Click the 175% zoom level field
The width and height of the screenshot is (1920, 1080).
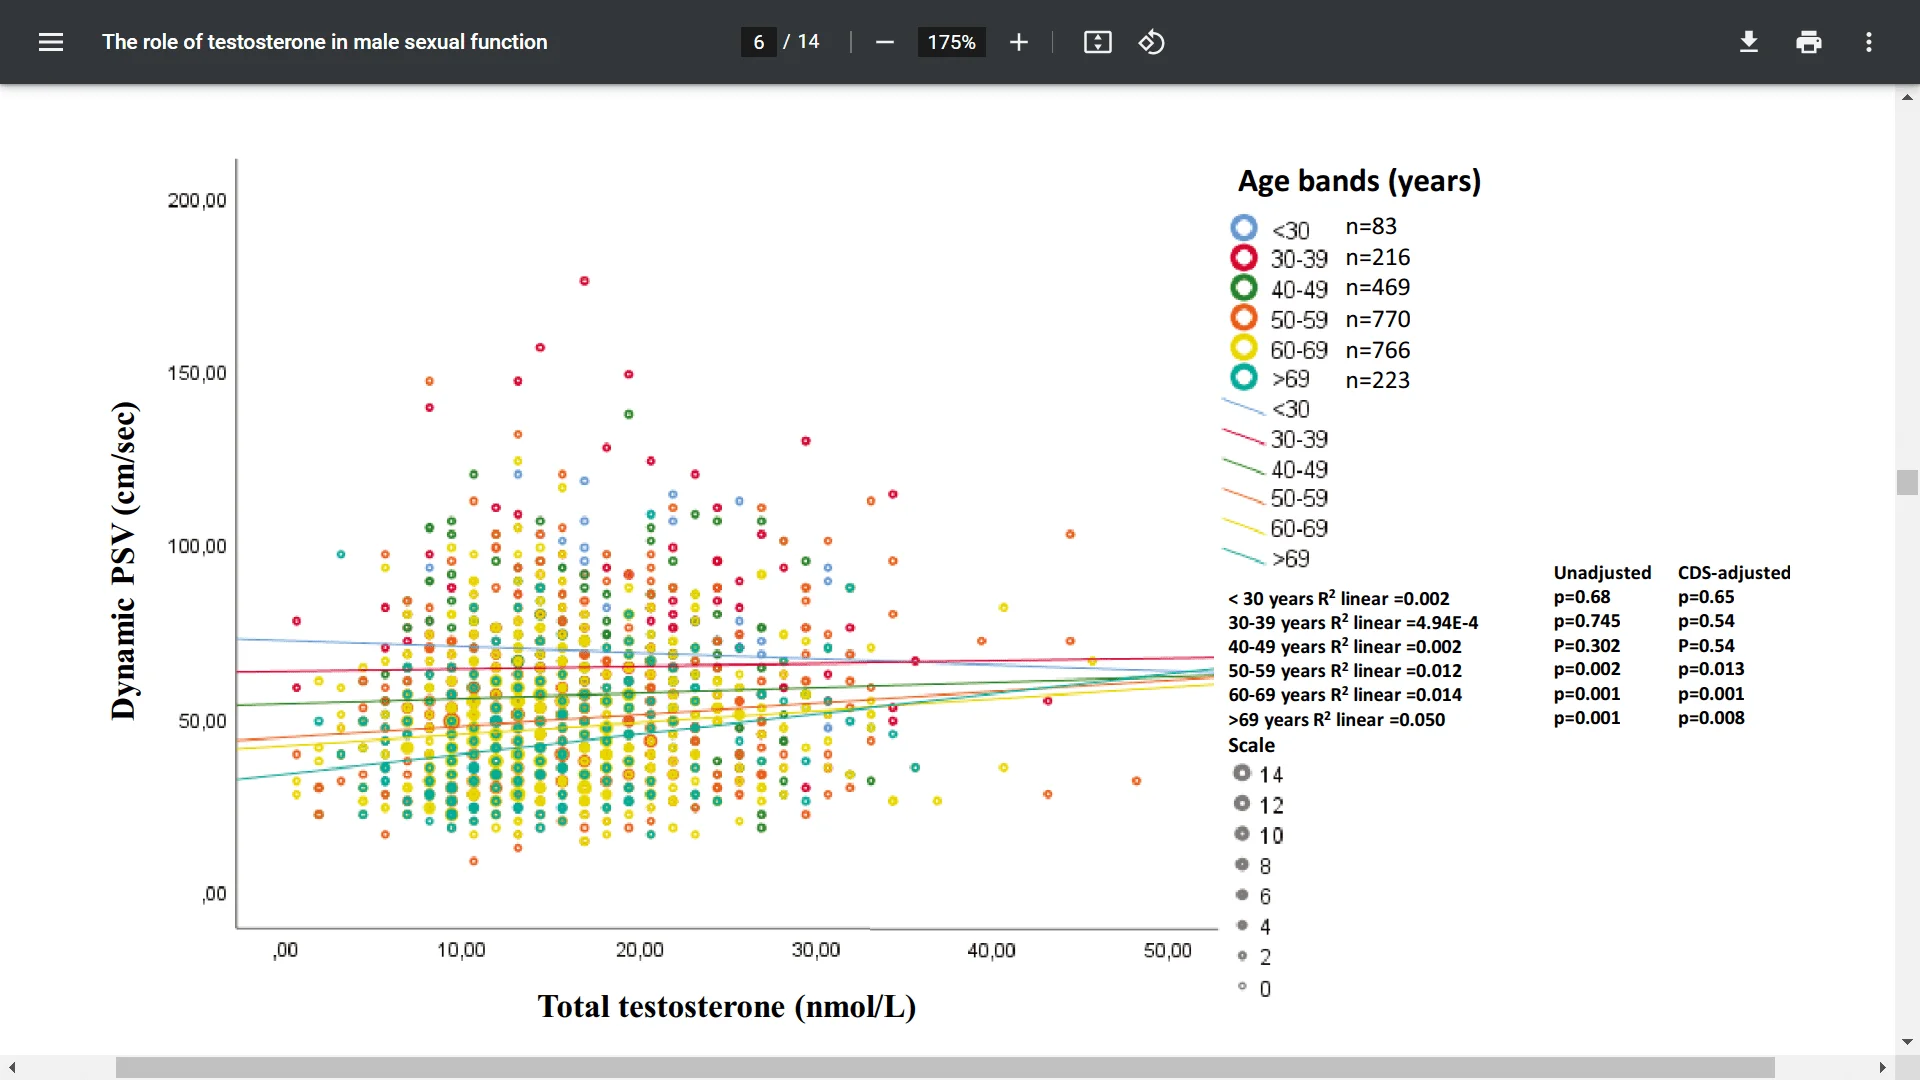(951, 42)
